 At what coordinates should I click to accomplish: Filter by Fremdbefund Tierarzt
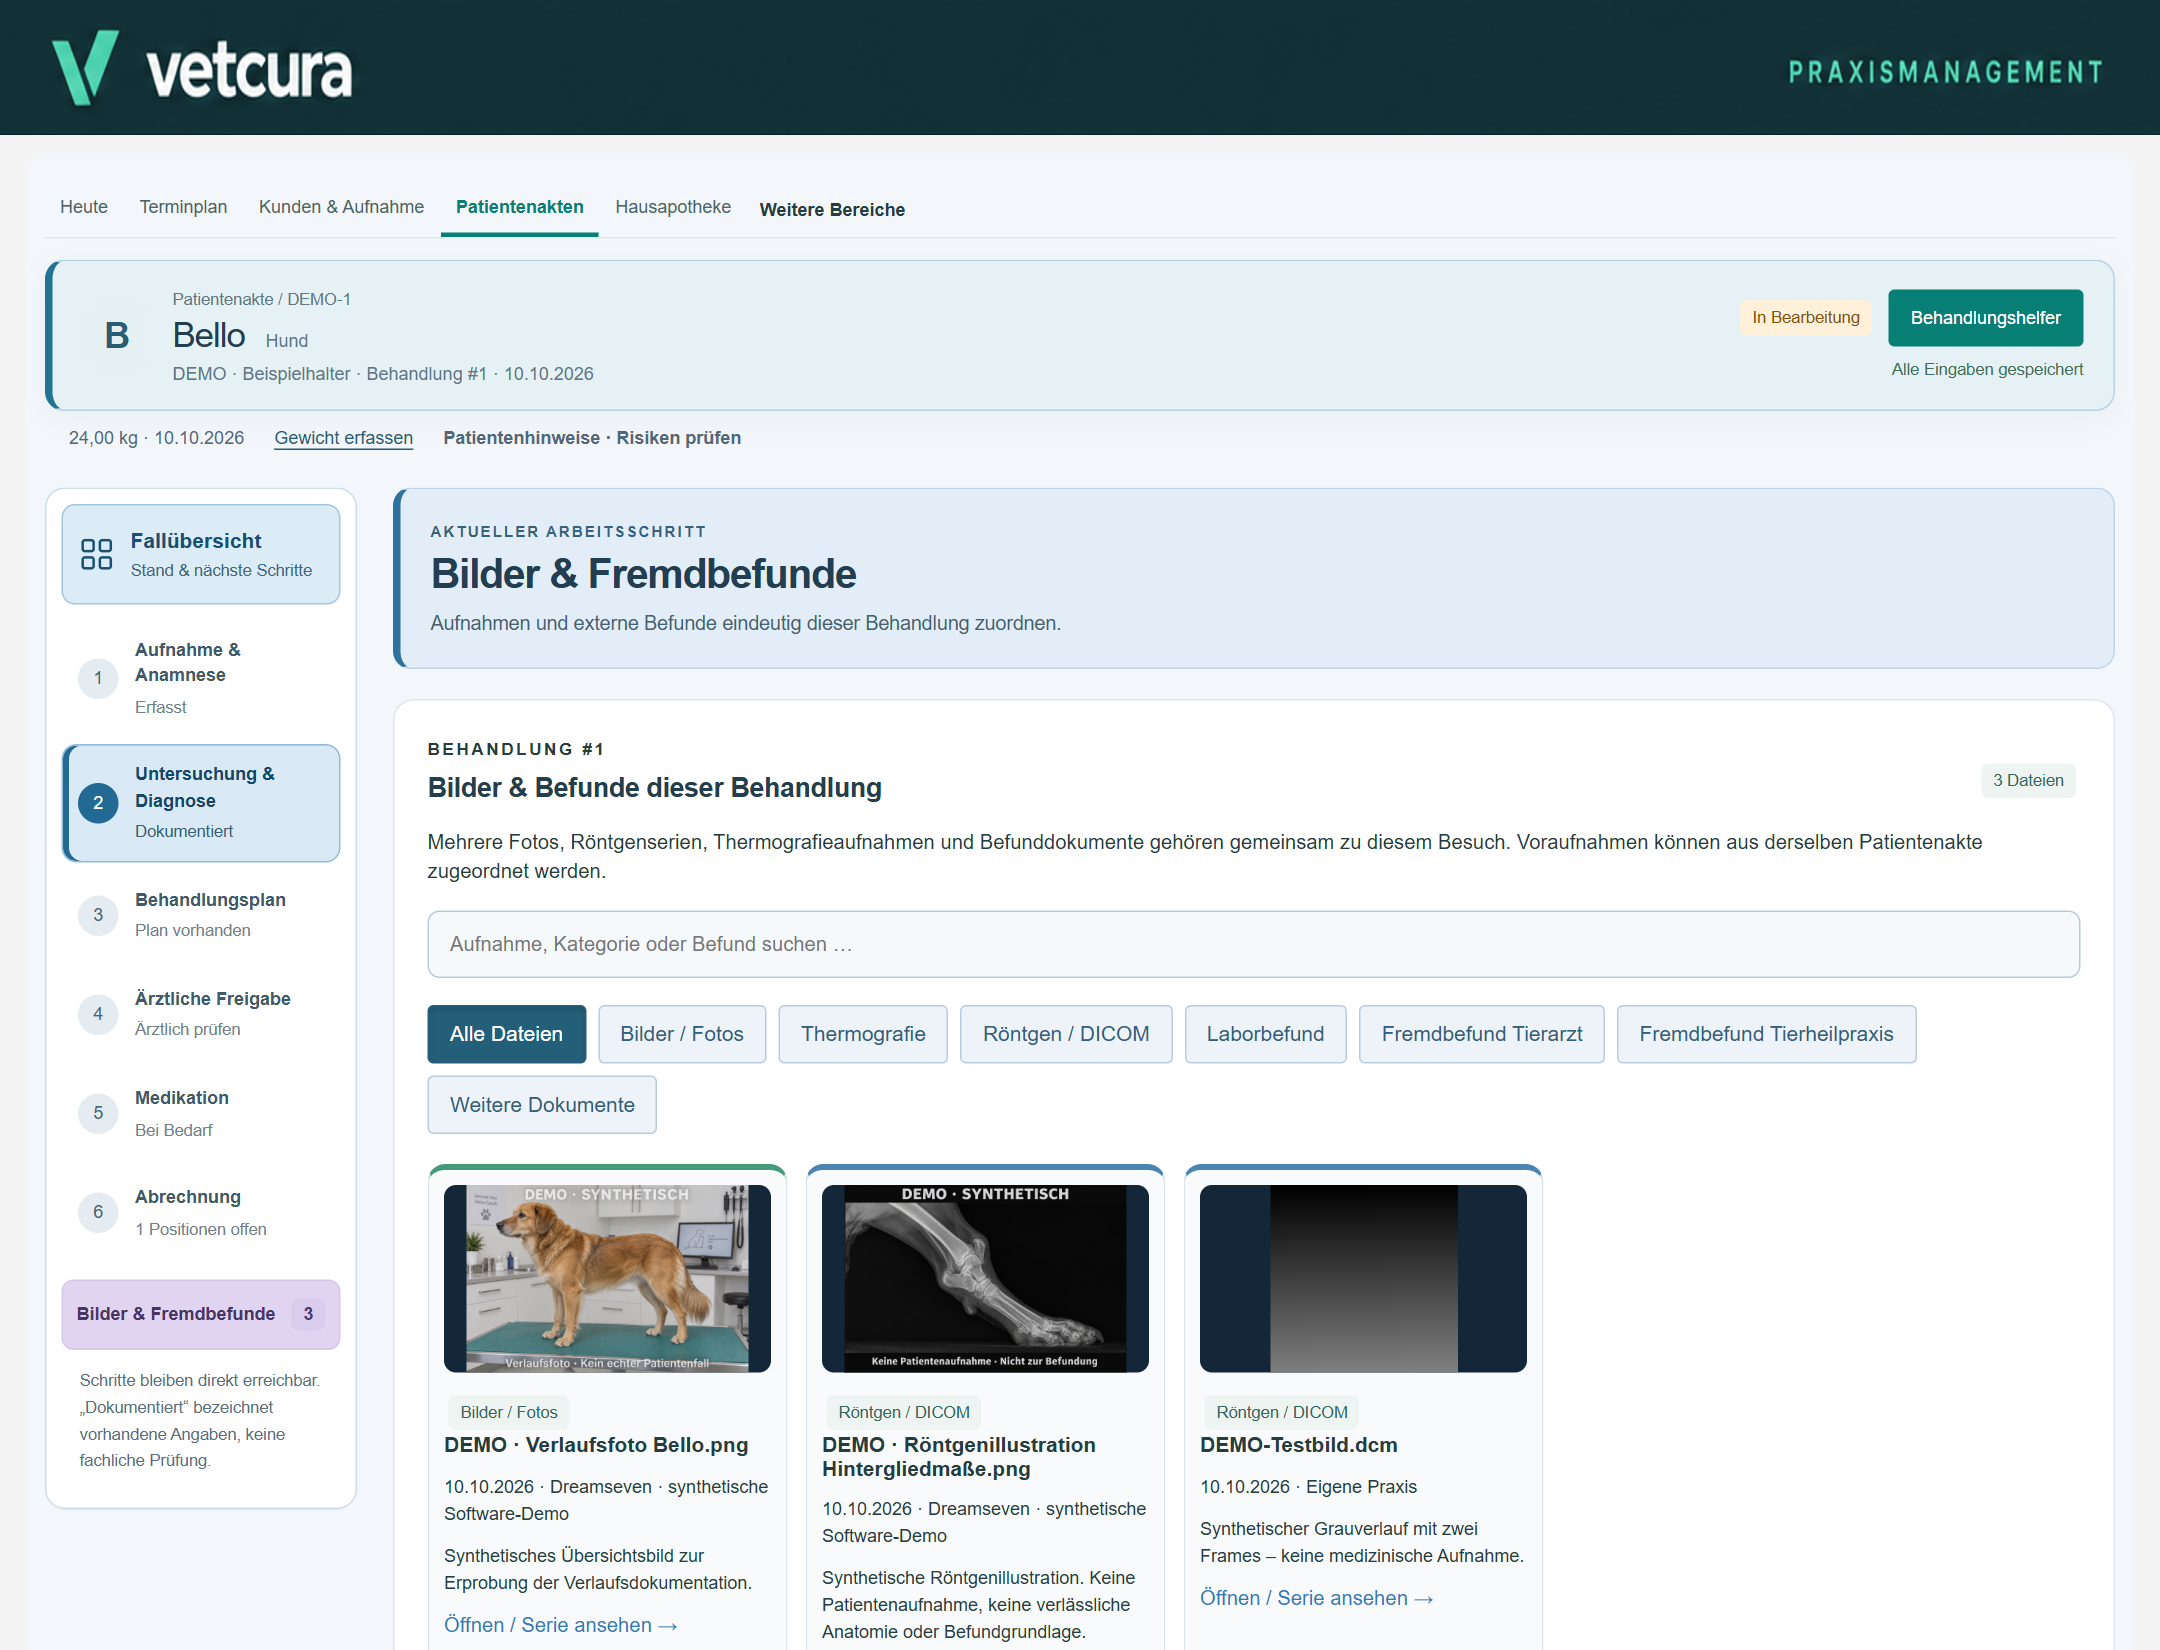point(1482,1034)
